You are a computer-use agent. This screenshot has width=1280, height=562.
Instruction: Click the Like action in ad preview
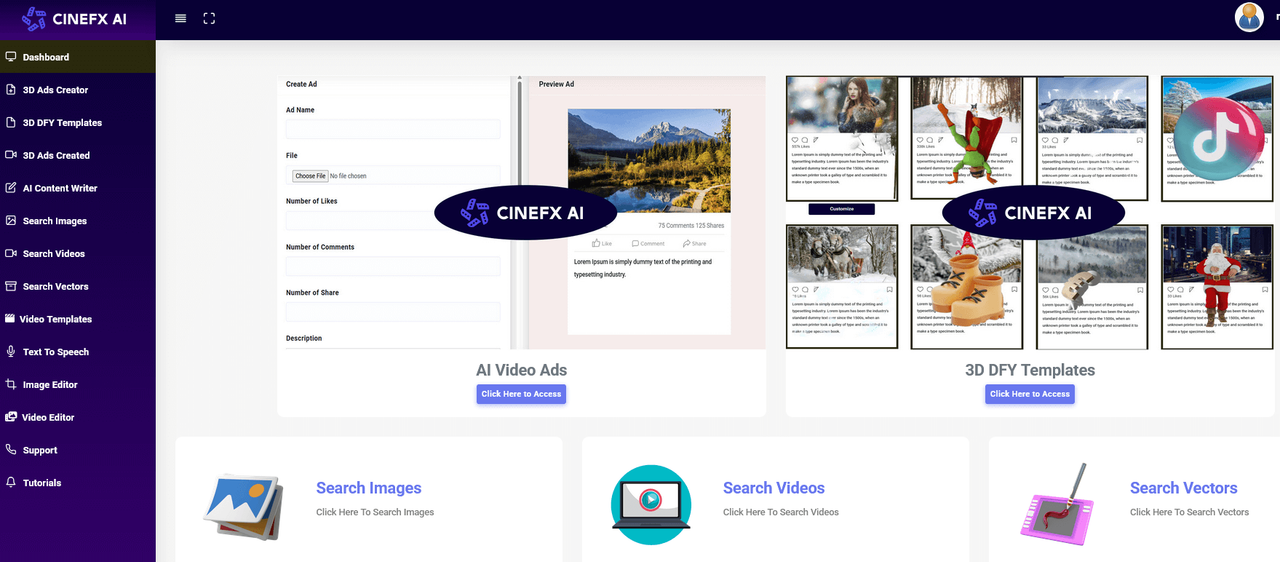tap(602, 243)
